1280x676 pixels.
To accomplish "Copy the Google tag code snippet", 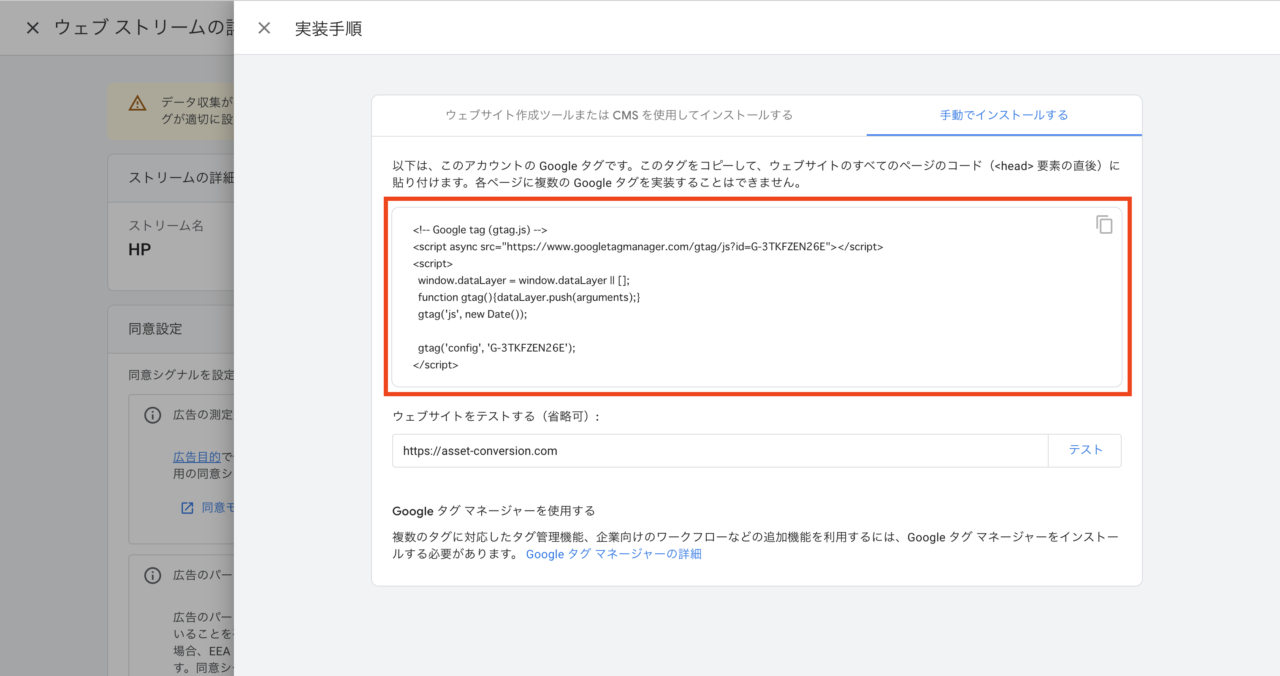I will pos(1104,225).
